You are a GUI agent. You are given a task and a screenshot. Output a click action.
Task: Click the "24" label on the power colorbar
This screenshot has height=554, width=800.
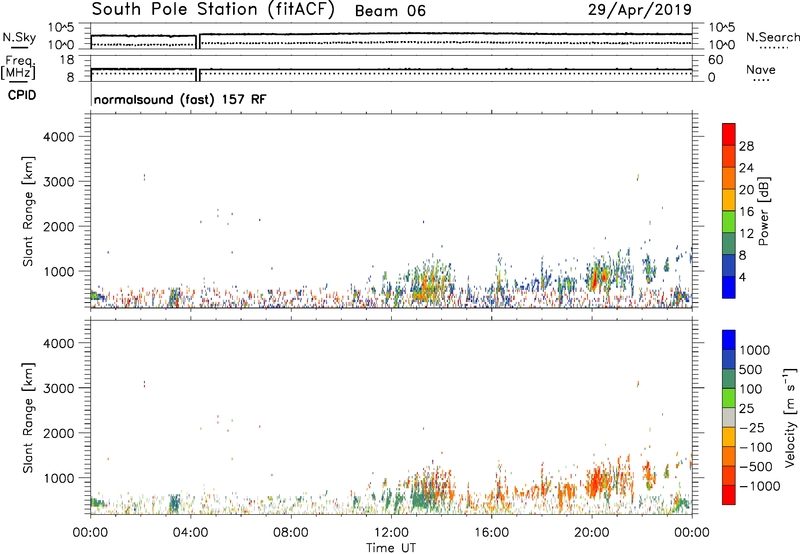pyautogui.click(x=746, y=168)
